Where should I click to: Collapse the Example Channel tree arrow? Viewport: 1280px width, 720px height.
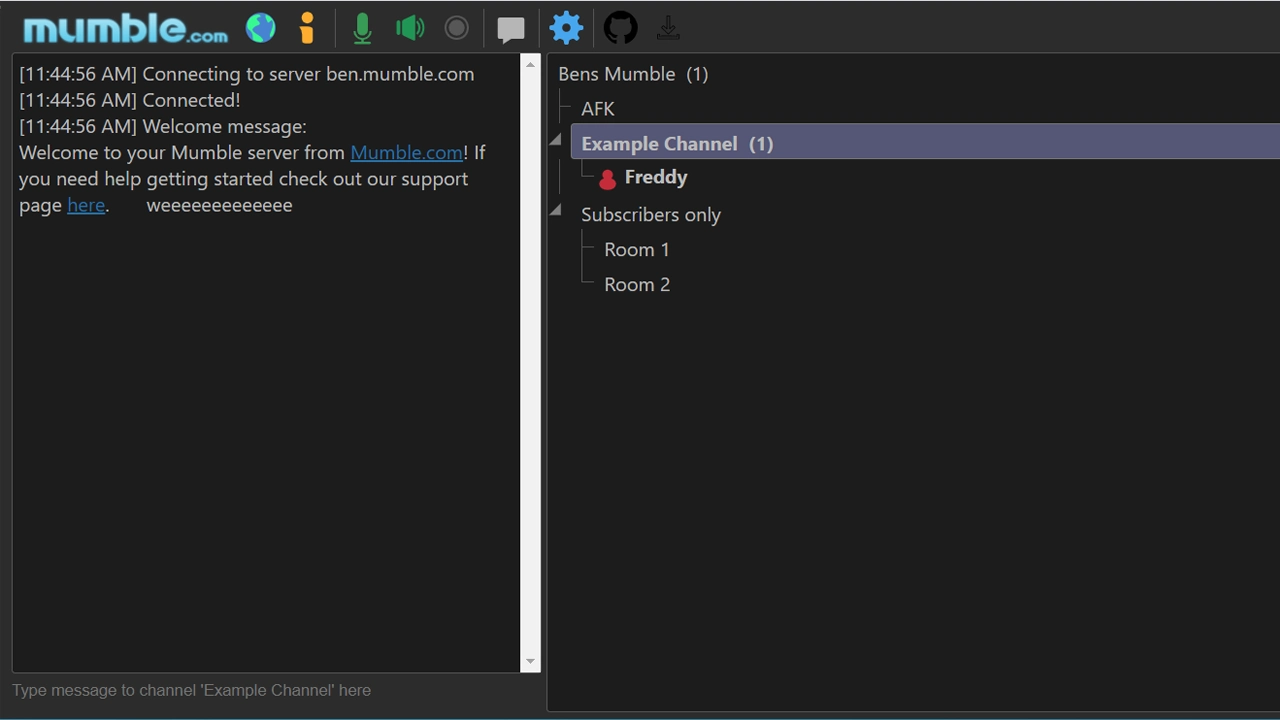556,140
